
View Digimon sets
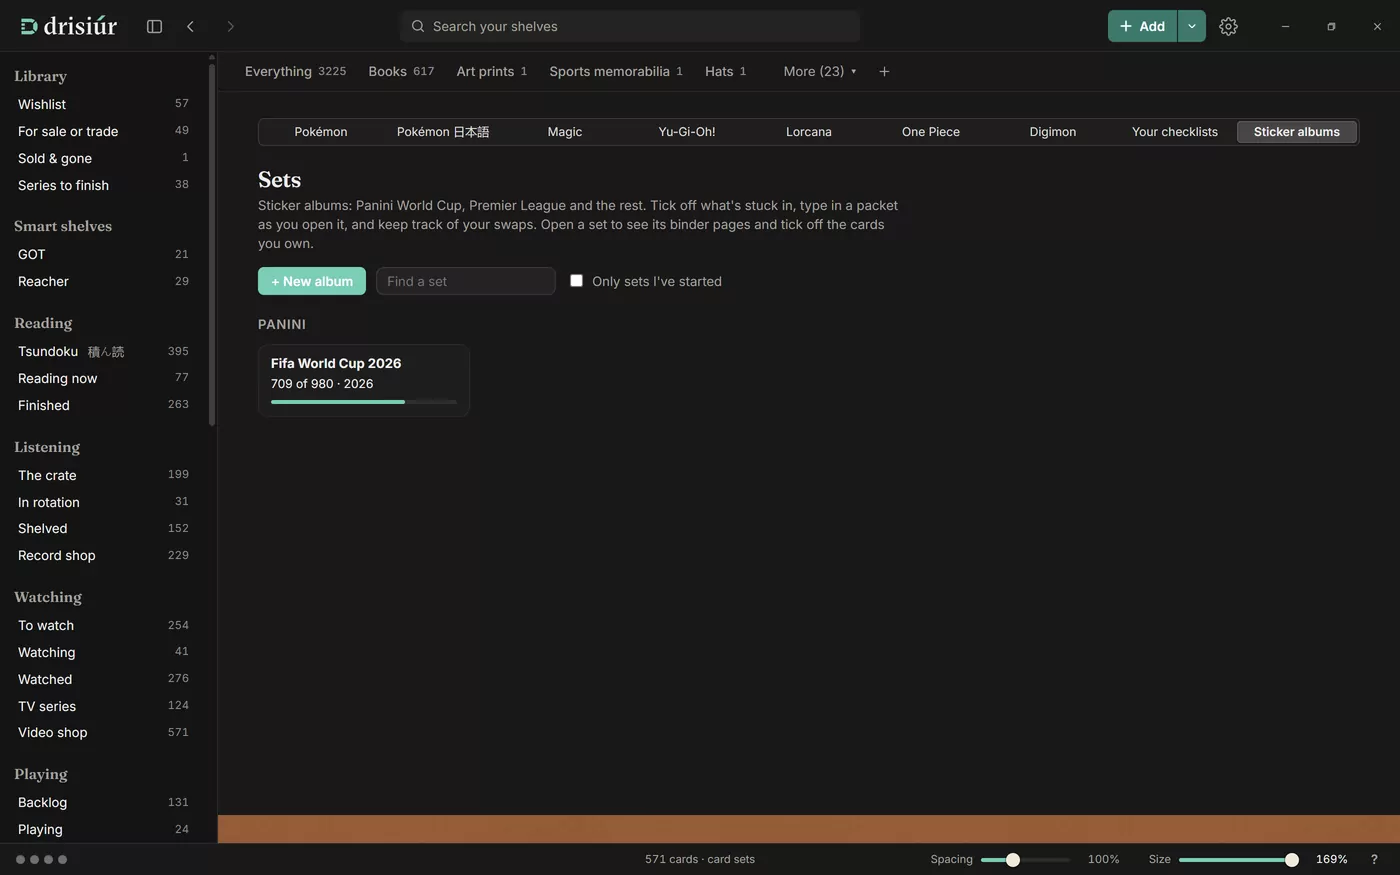(x=1053, y=132)
